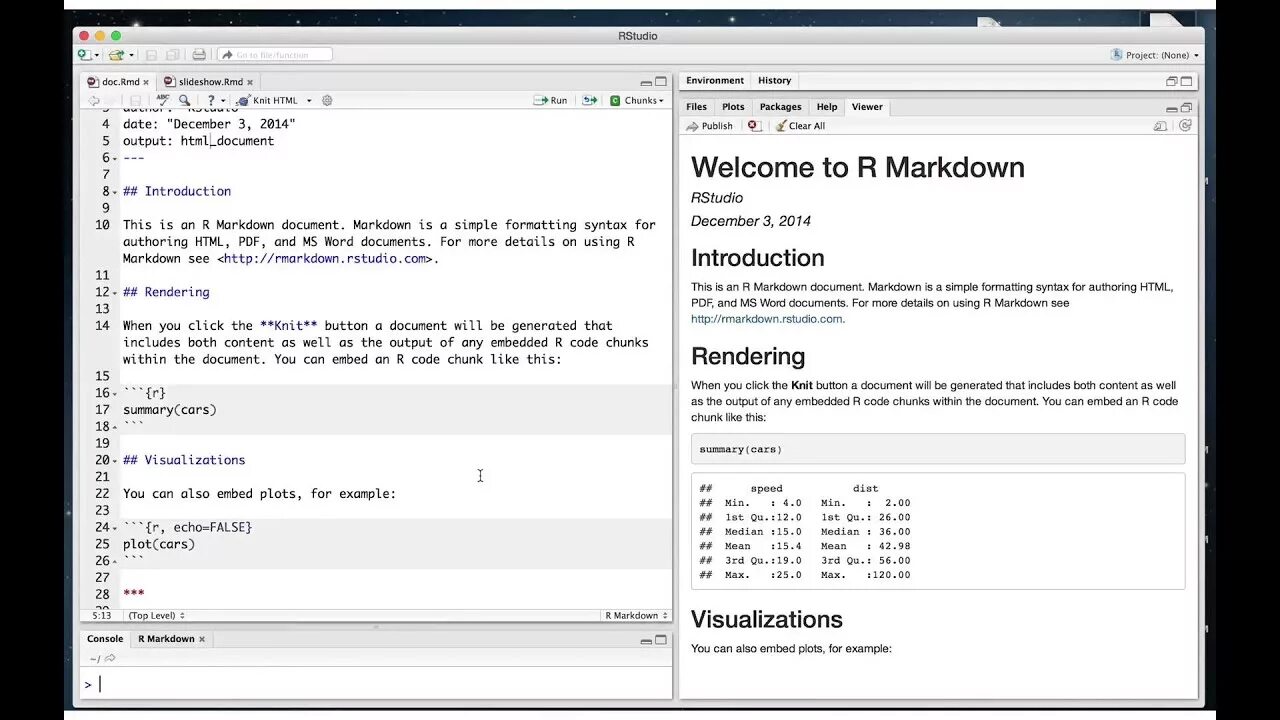1280x720 pixels.
Task: Switch to the History tab
Action: [774, 80]
